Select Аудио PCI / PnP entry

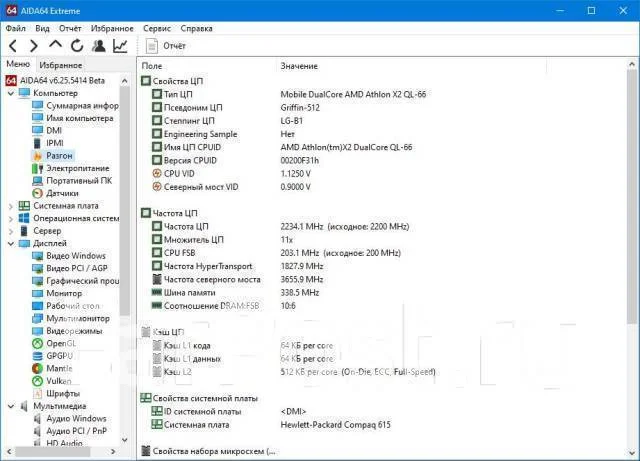[x=70, y=431]
